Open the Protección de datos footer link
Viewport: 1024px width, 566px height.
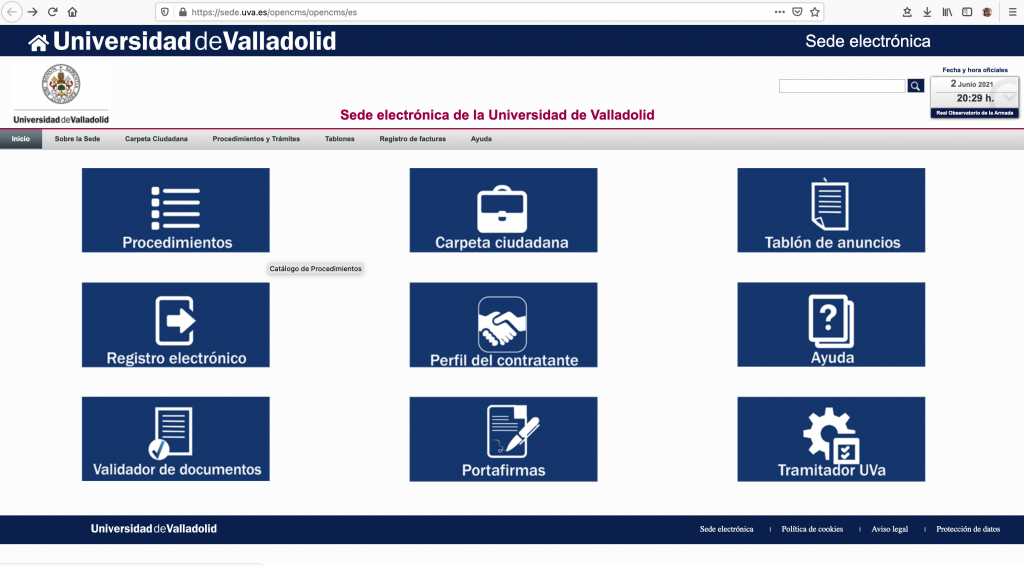968,529
